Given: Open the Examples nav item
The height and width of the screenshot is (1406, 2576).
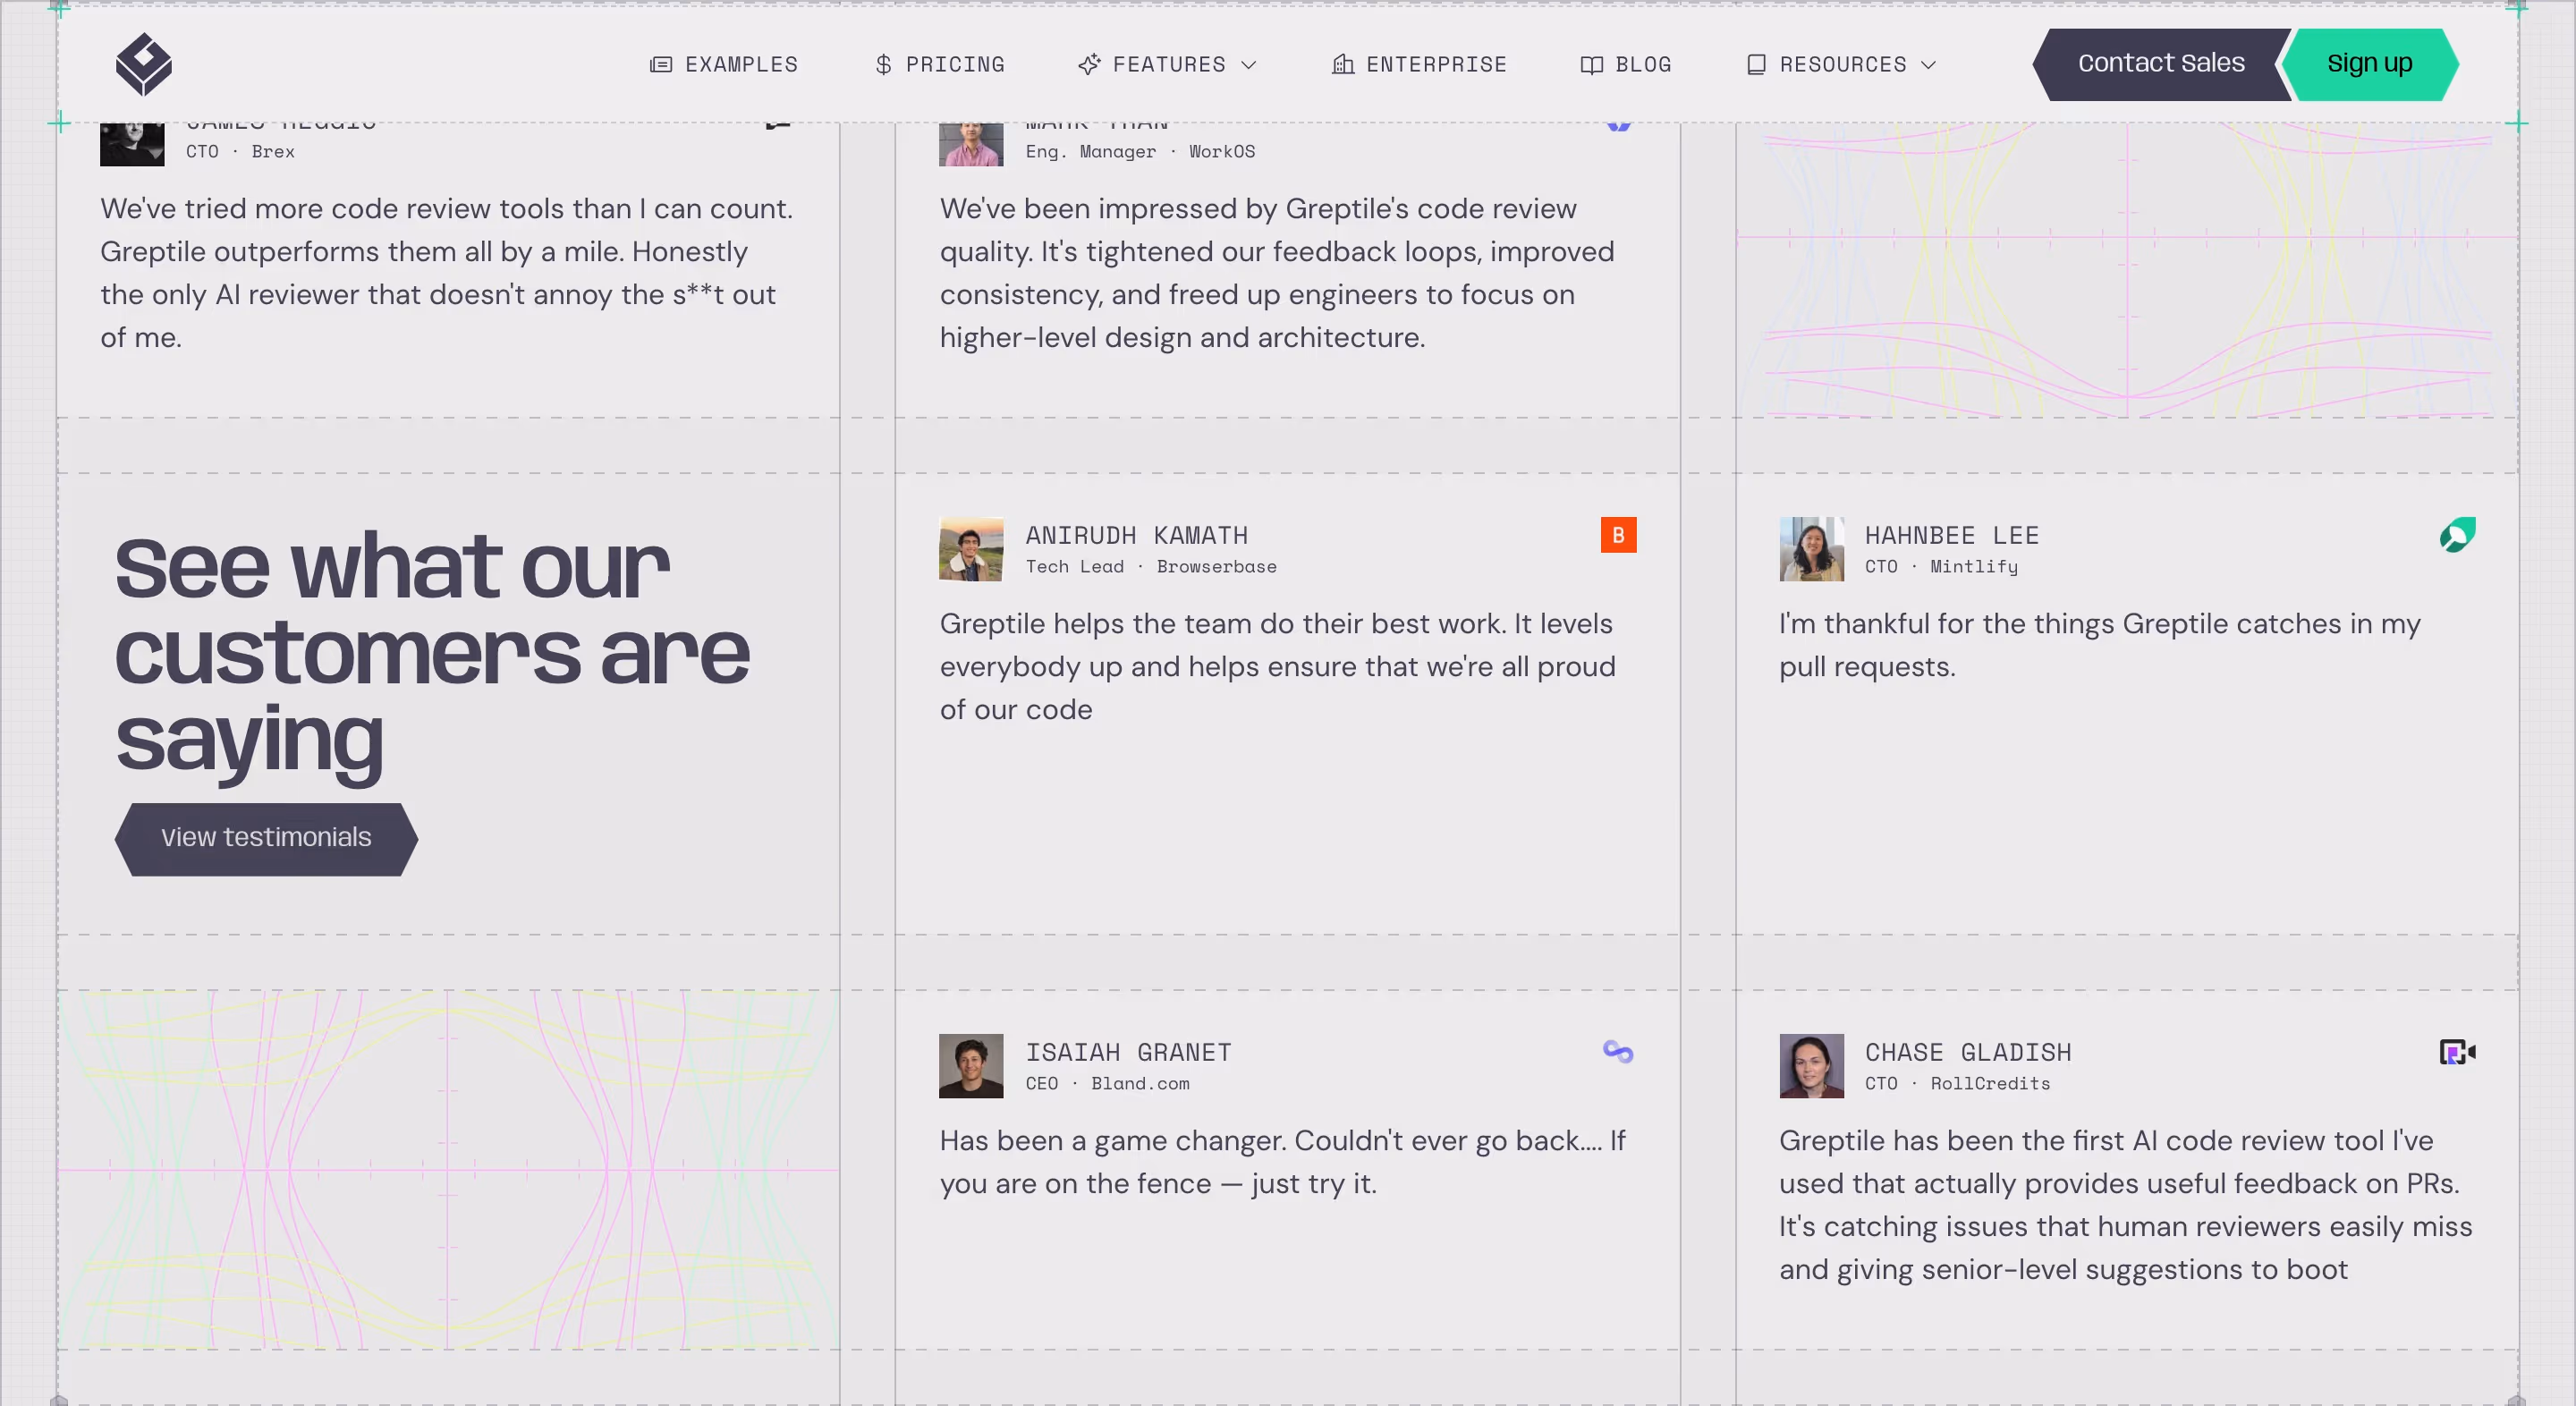Looking at the screenshot, I should 724,65.
